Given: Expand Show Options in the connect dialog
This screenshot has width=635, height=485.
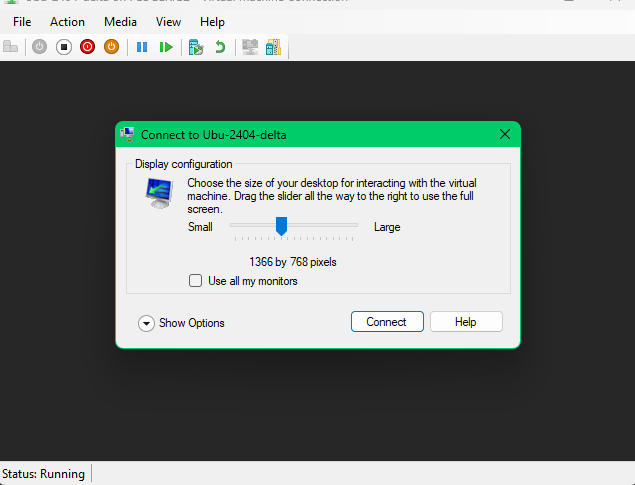Looking at the screenshot, I should pyautogui.click(x=147, y=323).
